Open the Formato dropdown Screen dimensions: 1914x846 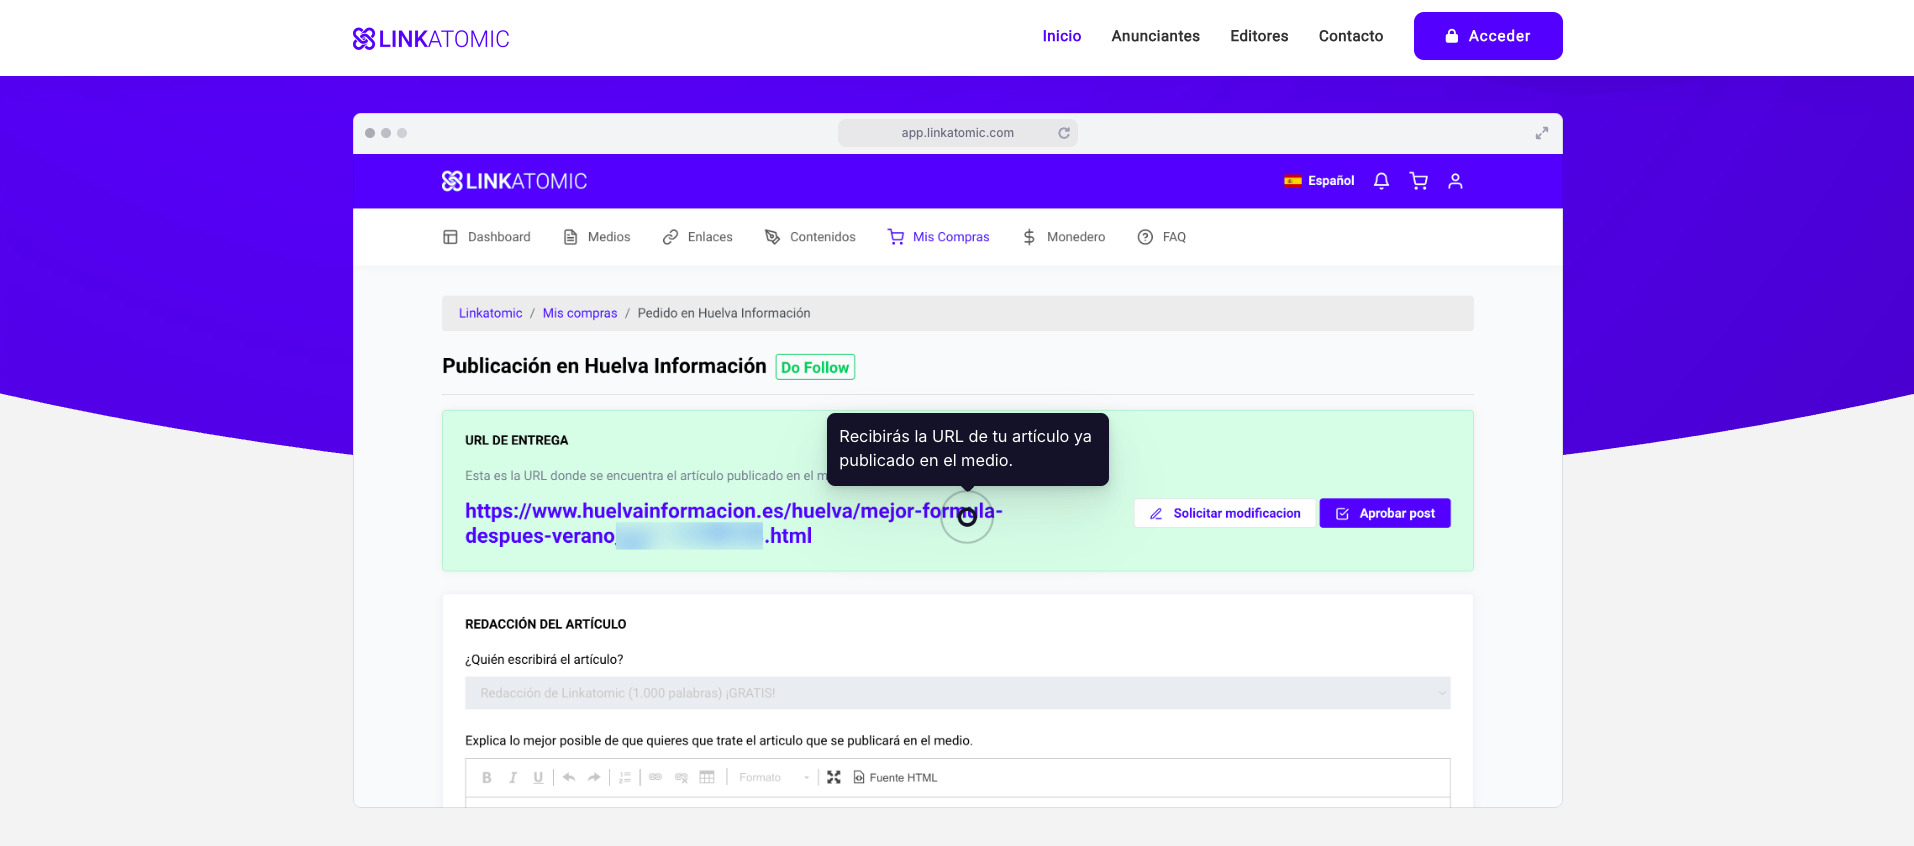773,777
